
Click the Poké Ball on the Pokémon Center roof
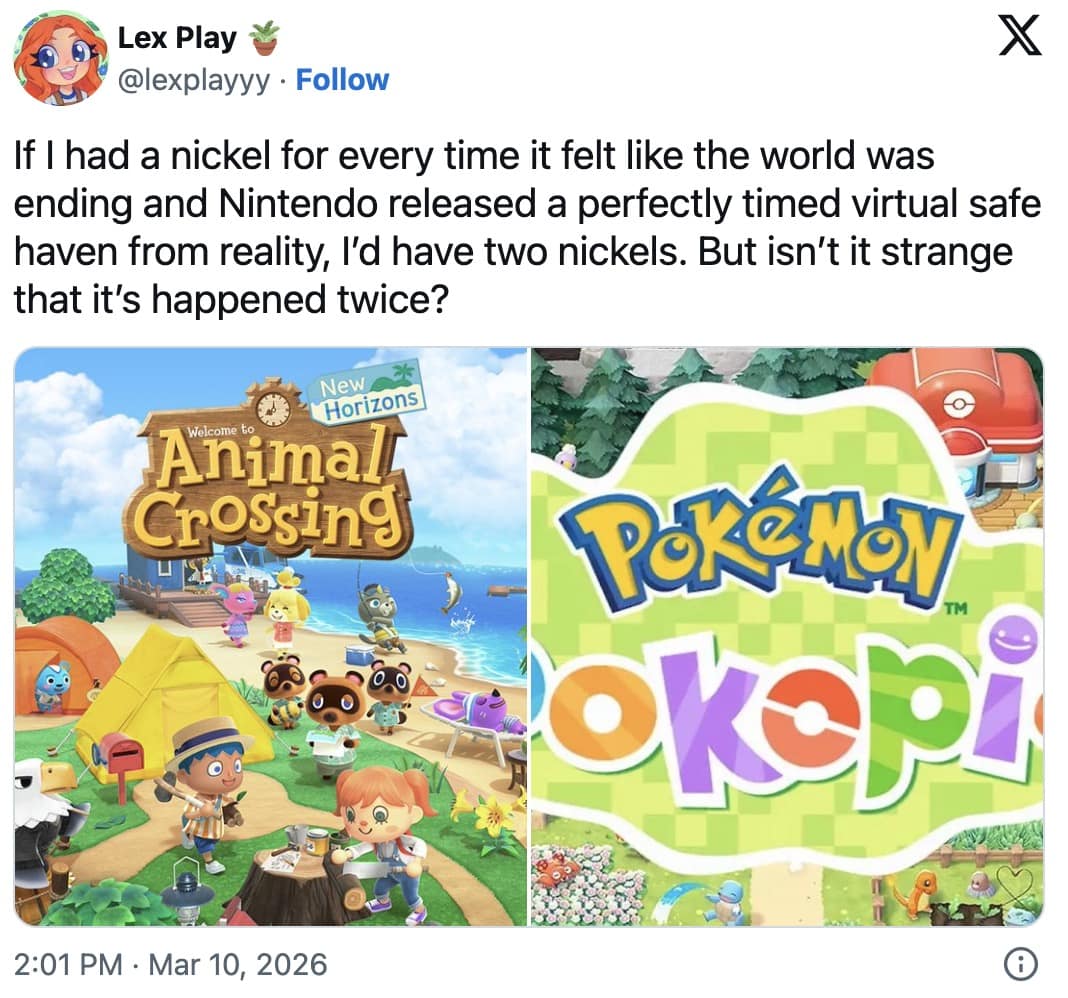(958, 402)
